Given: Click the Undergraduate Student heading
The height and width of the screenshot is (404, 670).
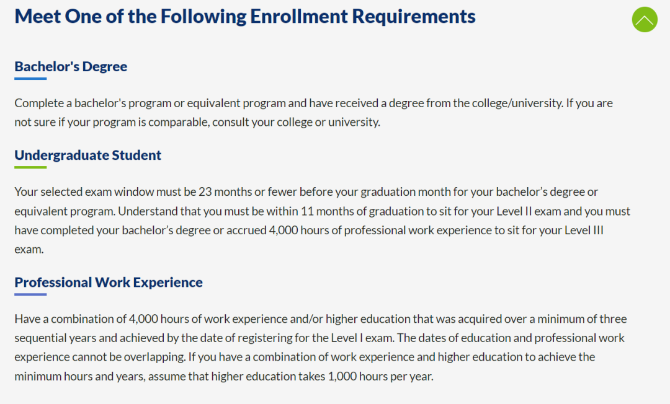Looking at the screenshot, I should point(88,155).
